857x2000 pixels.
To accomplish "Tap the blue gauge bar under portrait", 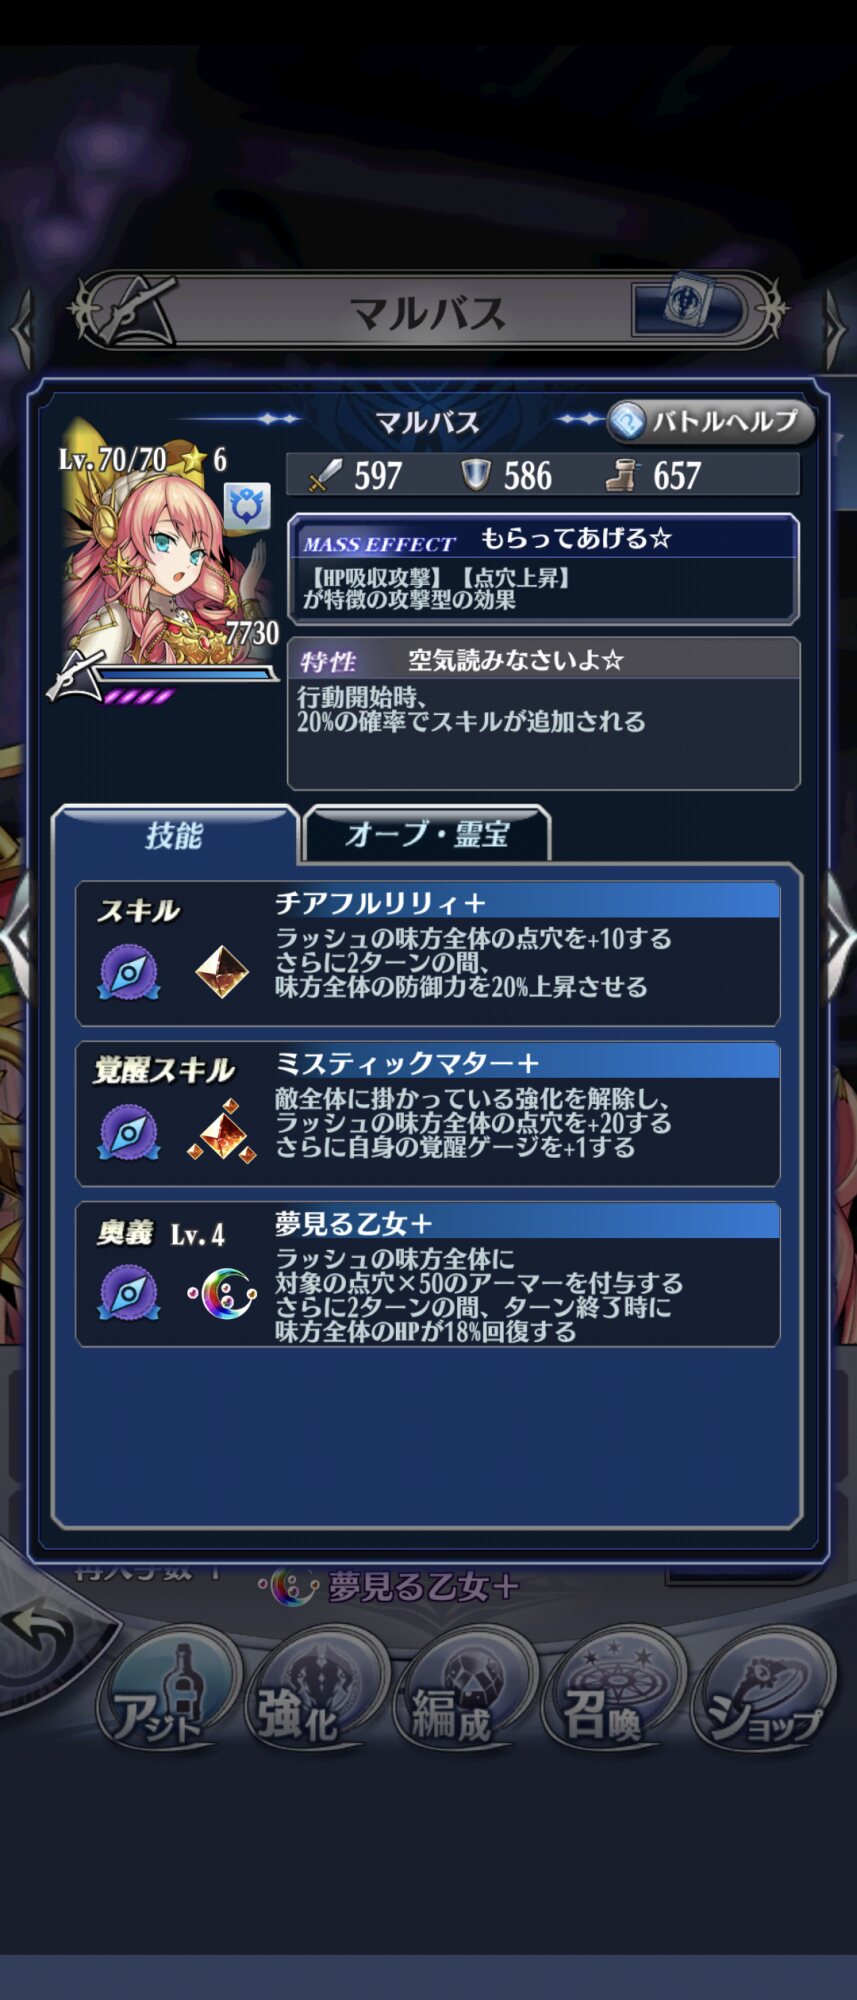I will [x=186, y=674].
